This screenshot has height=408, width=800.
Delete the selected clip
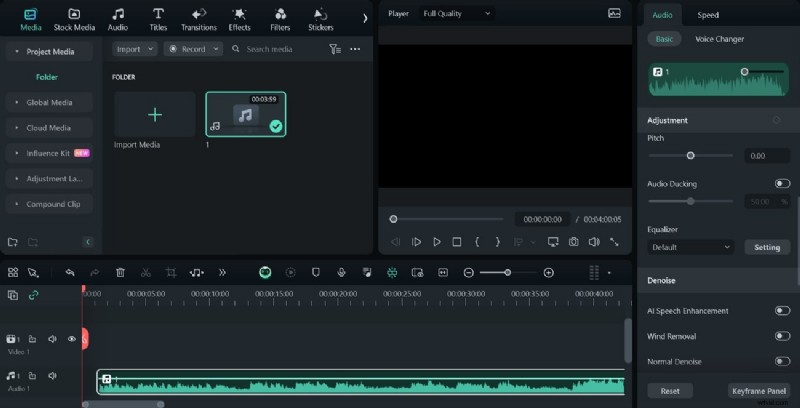point(120,273)
